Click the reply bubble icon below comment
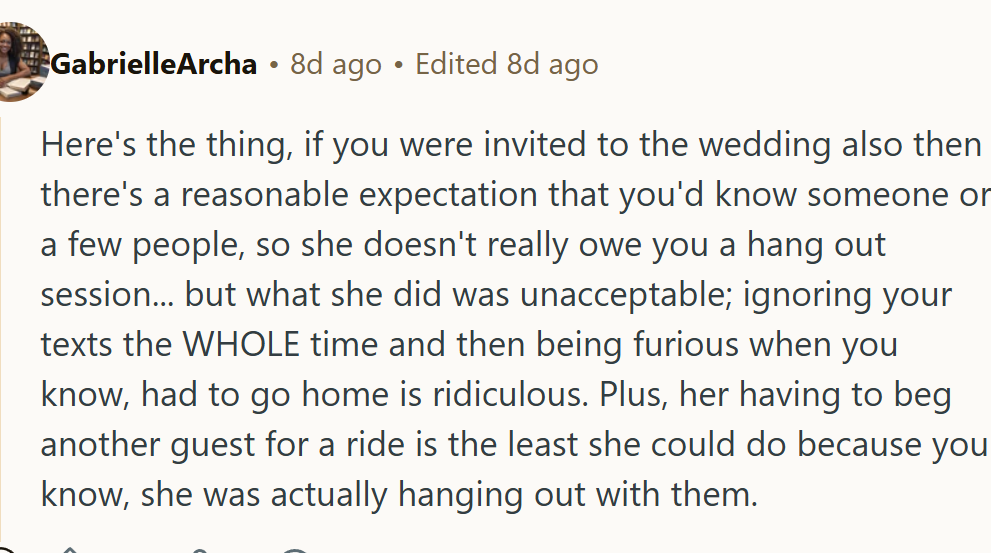 point(296,549)
